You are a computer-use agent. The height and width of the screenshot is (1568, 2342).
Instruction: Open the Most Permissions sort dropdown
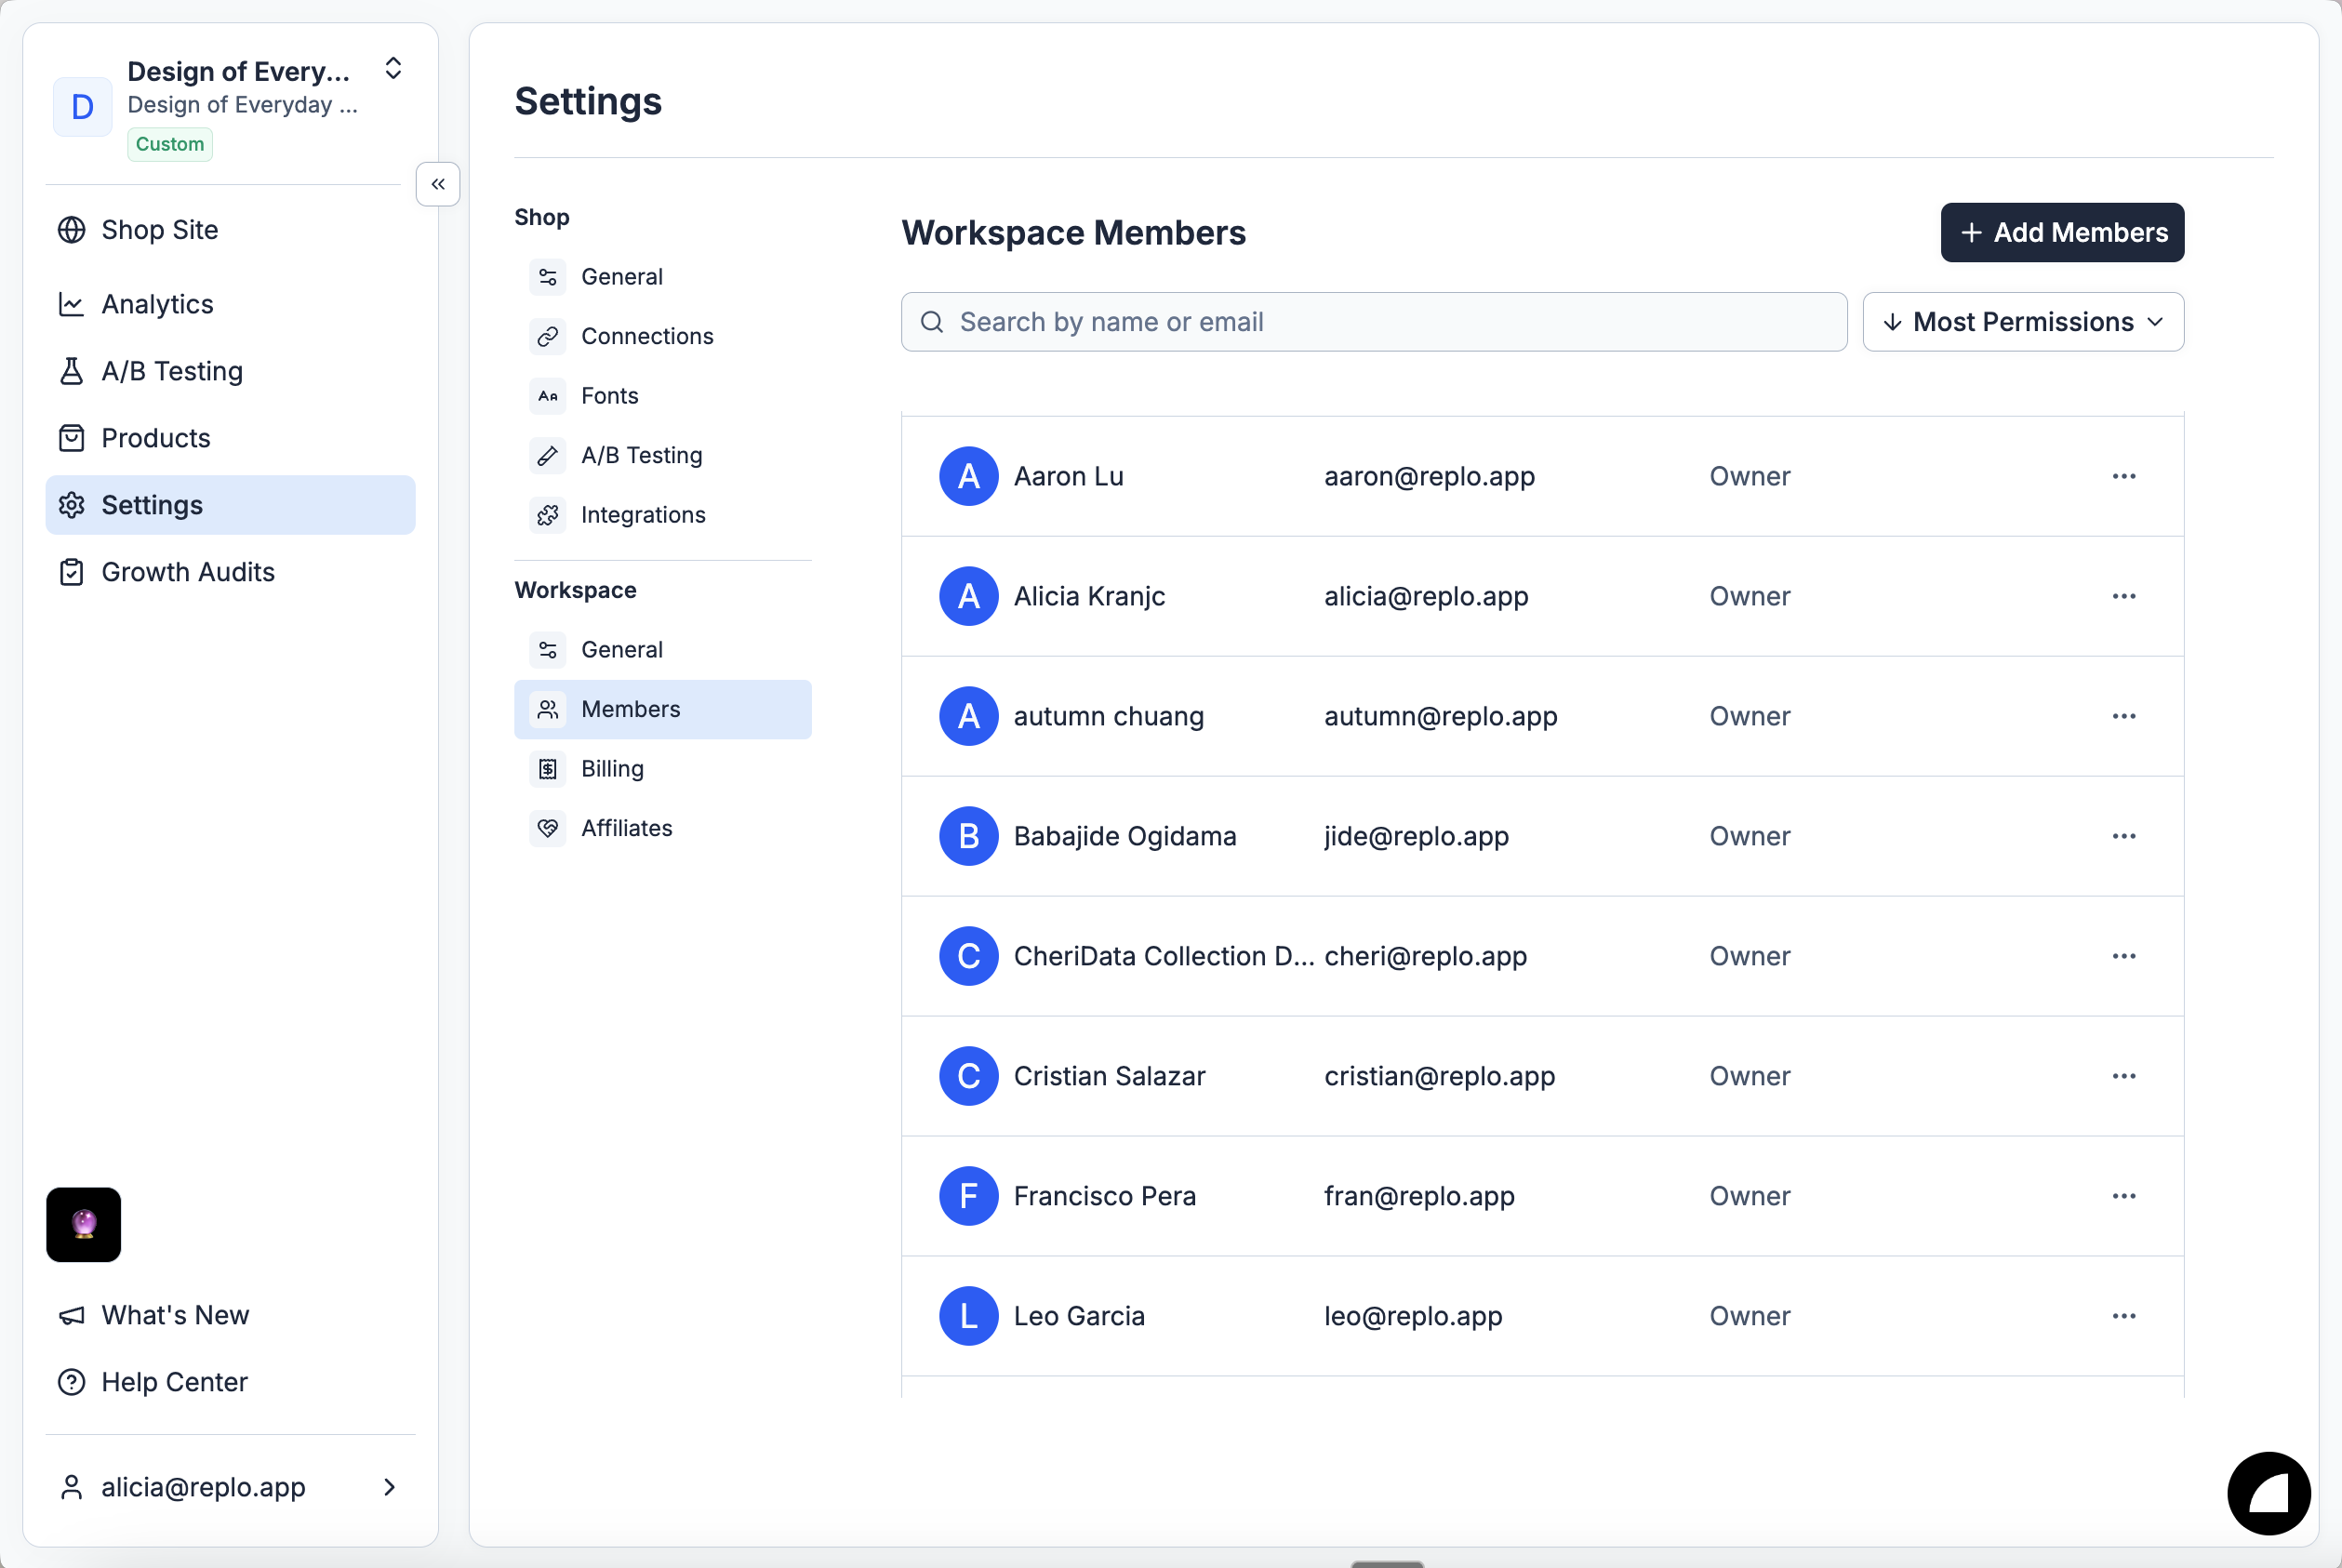(x=2022, y=322)
